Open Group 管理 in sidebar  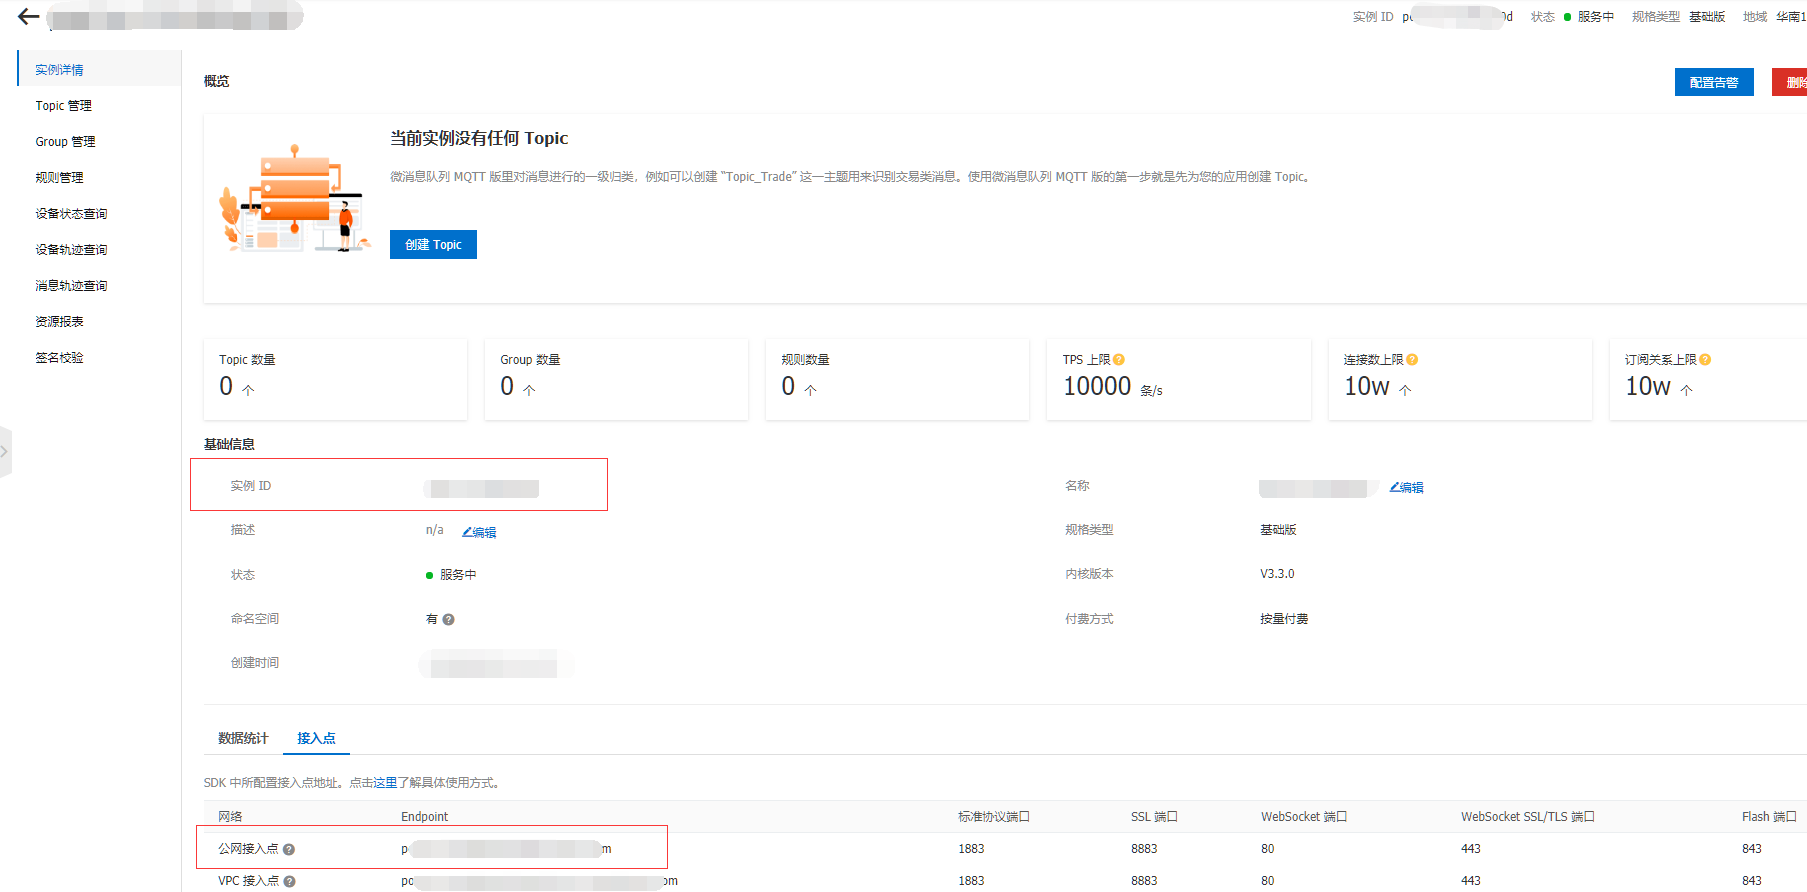coord(65,142)
